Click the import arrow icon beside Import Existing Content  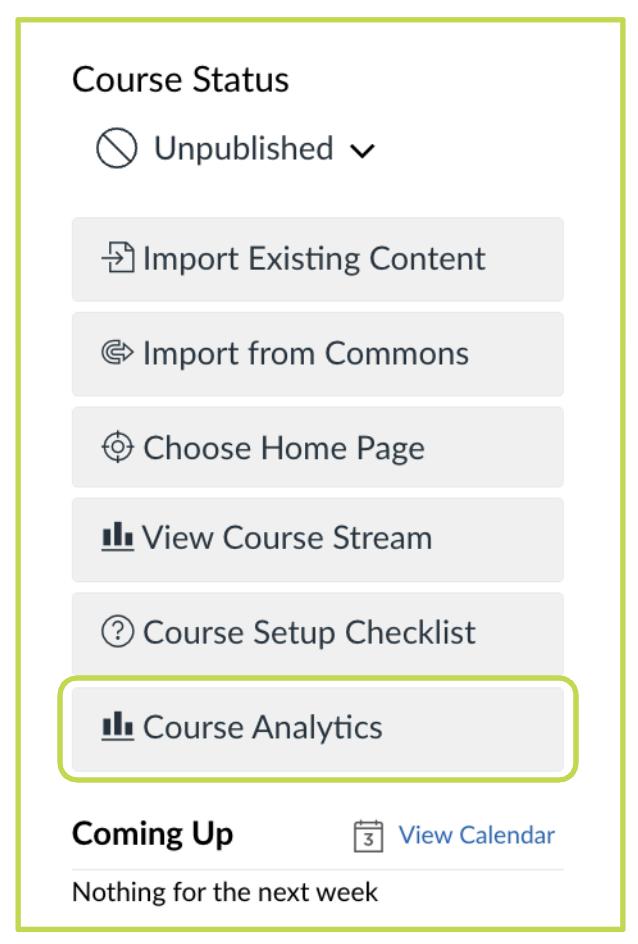tap(122, 259)
